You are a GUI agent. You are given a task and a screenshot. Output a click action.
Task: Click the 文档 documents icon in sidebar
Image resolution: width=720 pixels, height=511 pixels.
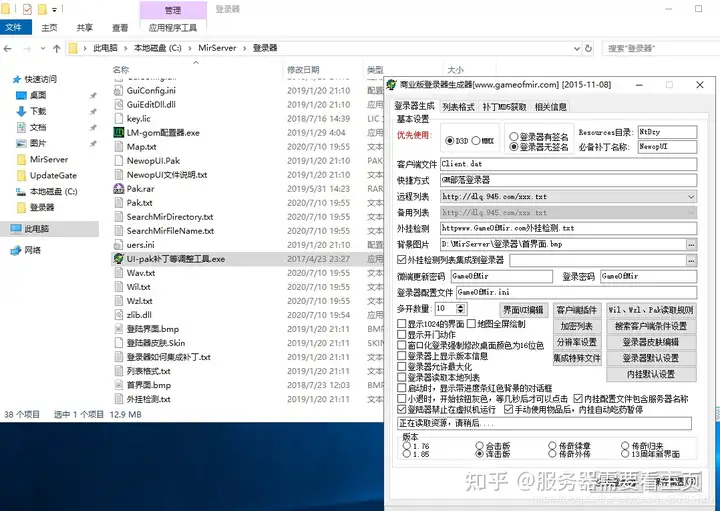point(21,127)
